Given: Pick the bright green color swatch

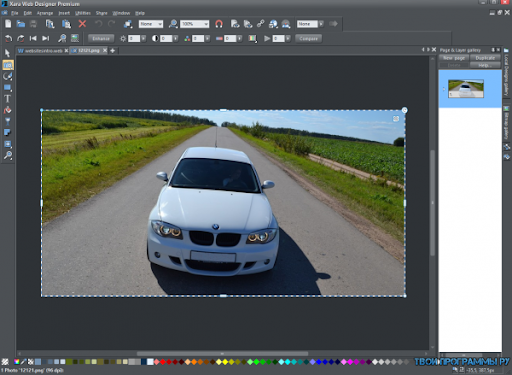Looking at the screenshot, I should point(256,362).
